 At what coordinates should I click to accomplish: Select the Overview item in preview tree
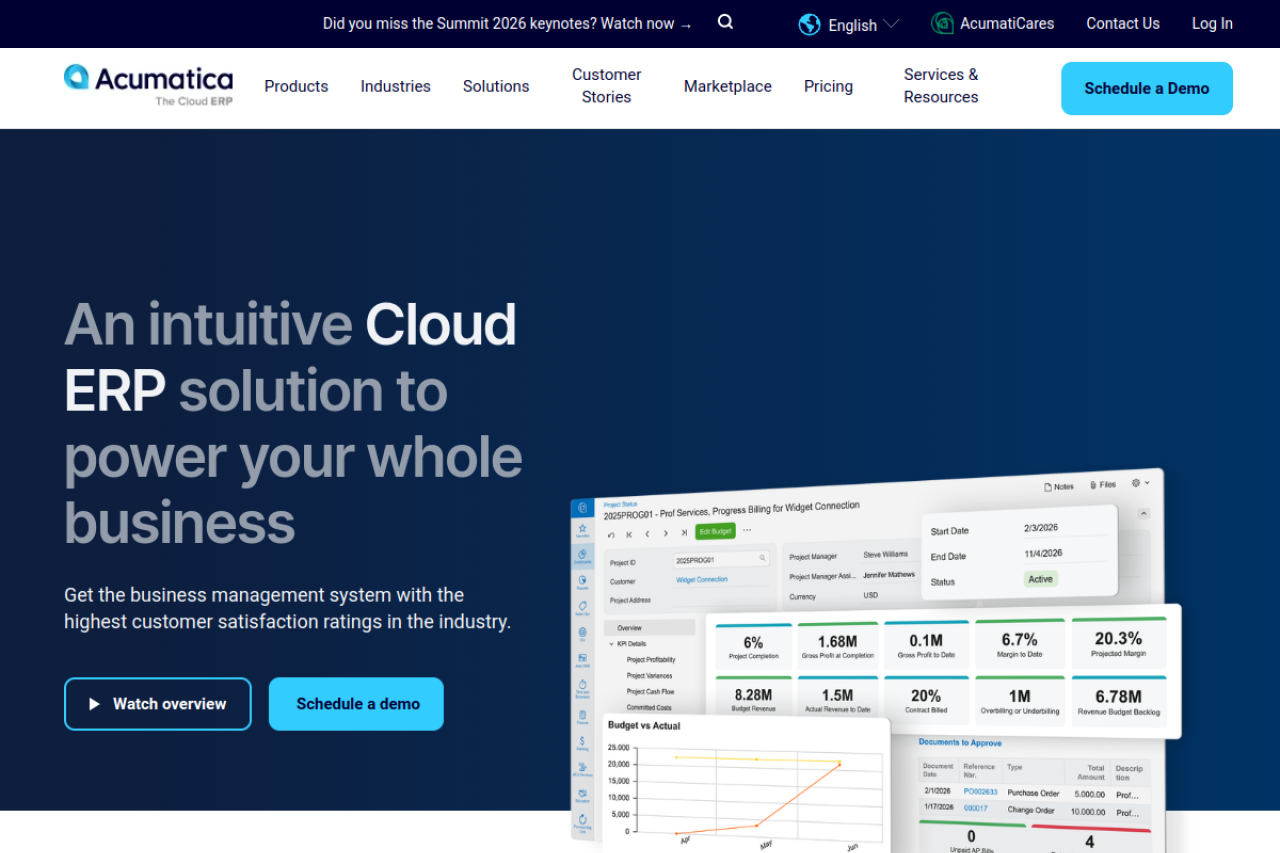(x=650, y=628)
